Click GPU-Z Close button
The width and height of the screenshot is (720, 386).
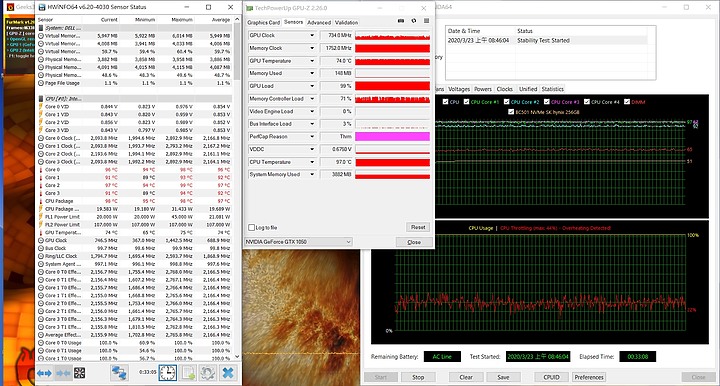pyautogui.click(x=414, y=242)
